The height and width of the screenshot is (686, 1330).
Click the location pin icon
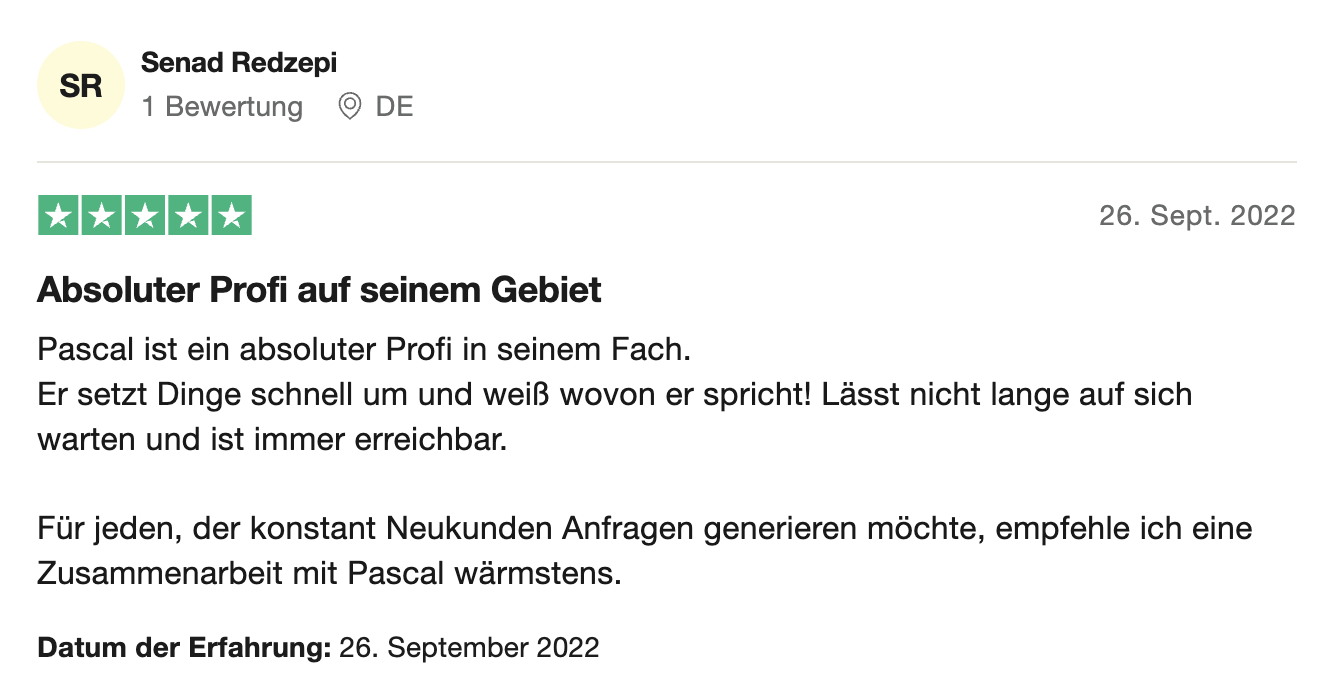pyautogui.click(x=349, y=106)
